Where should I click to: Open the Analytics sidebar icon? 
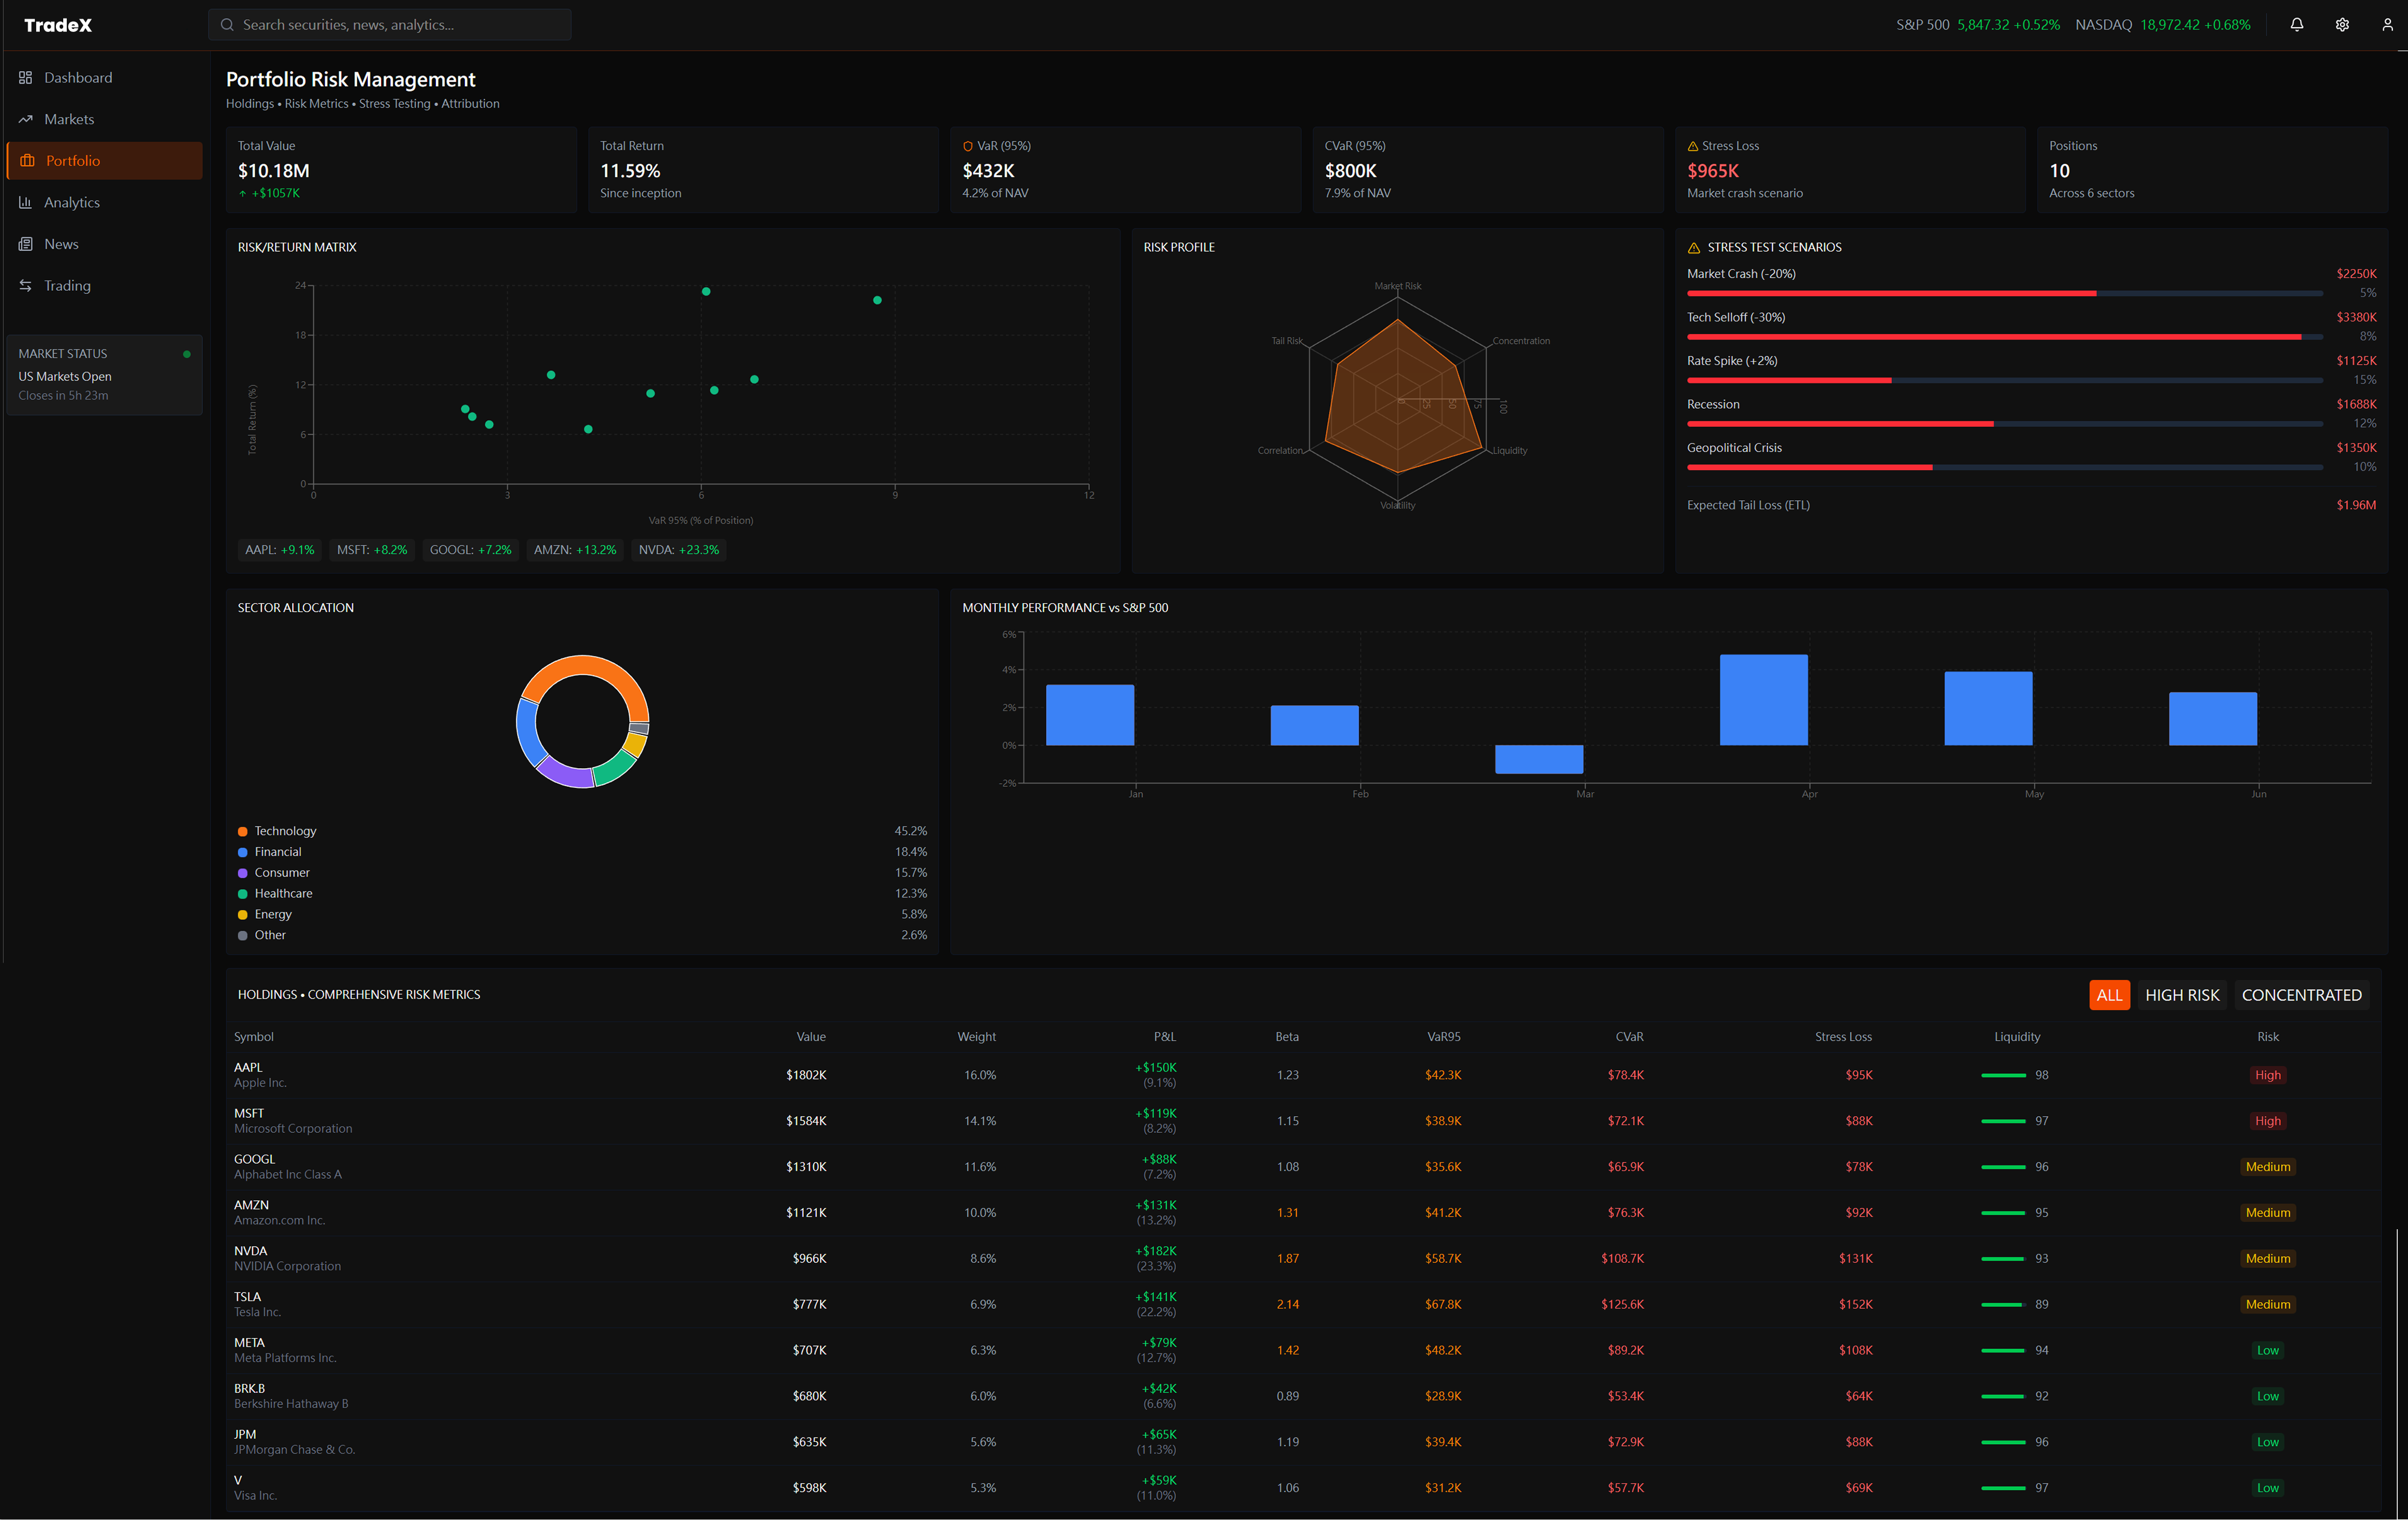[x=27, y=202]
